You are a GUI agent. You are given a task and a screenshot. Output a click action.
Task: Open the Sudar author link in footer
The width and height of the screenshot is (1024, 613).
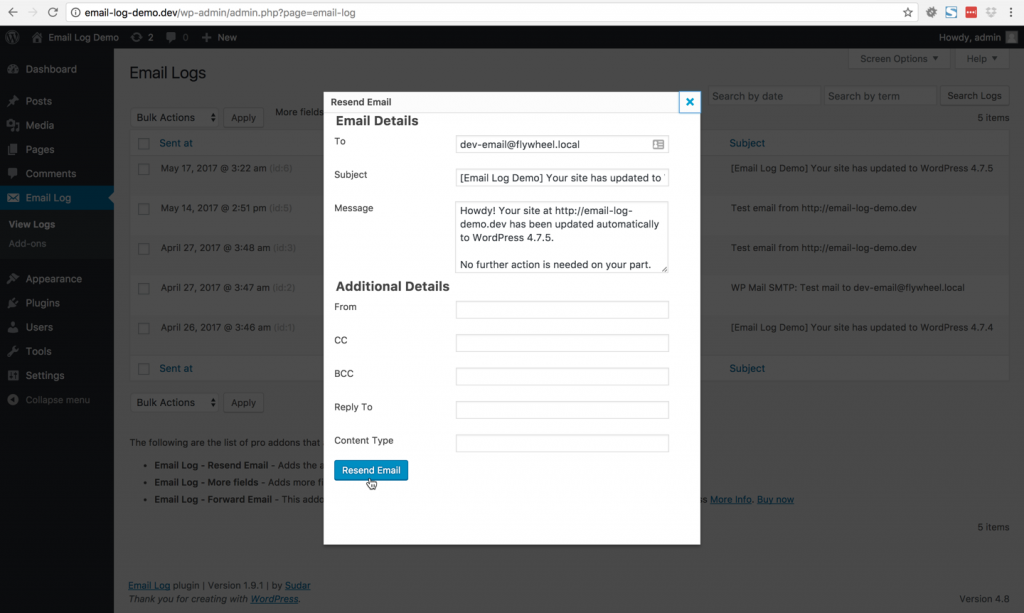point(297,586)
